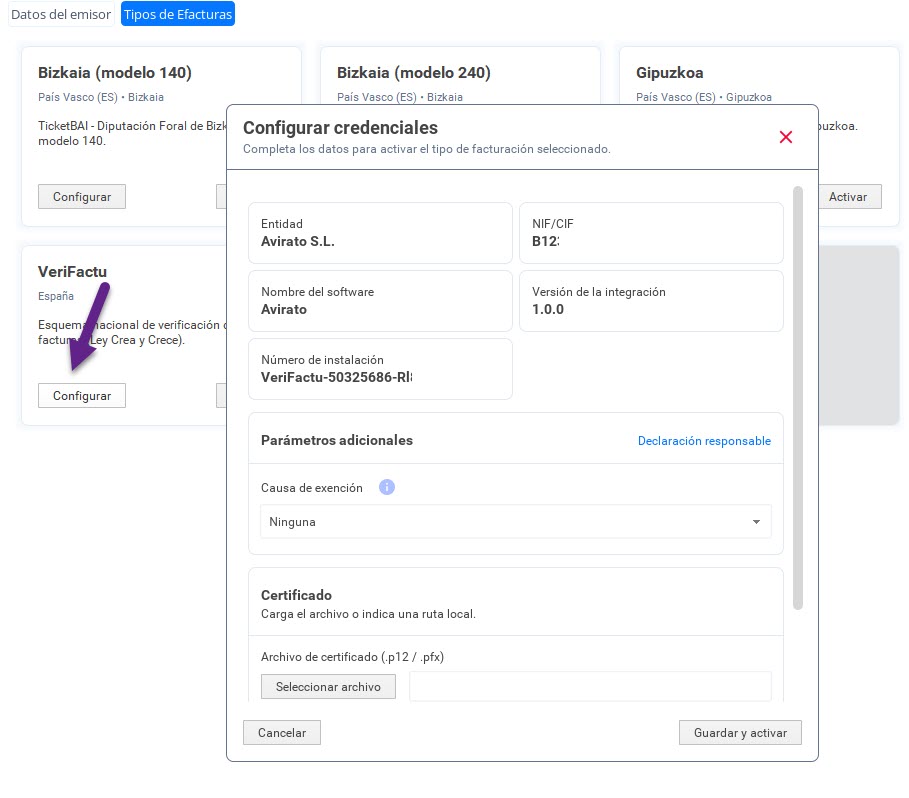Activate the Gipuzkoa invoice type
Screen dimensions: 909x798
tap(848, 197)
